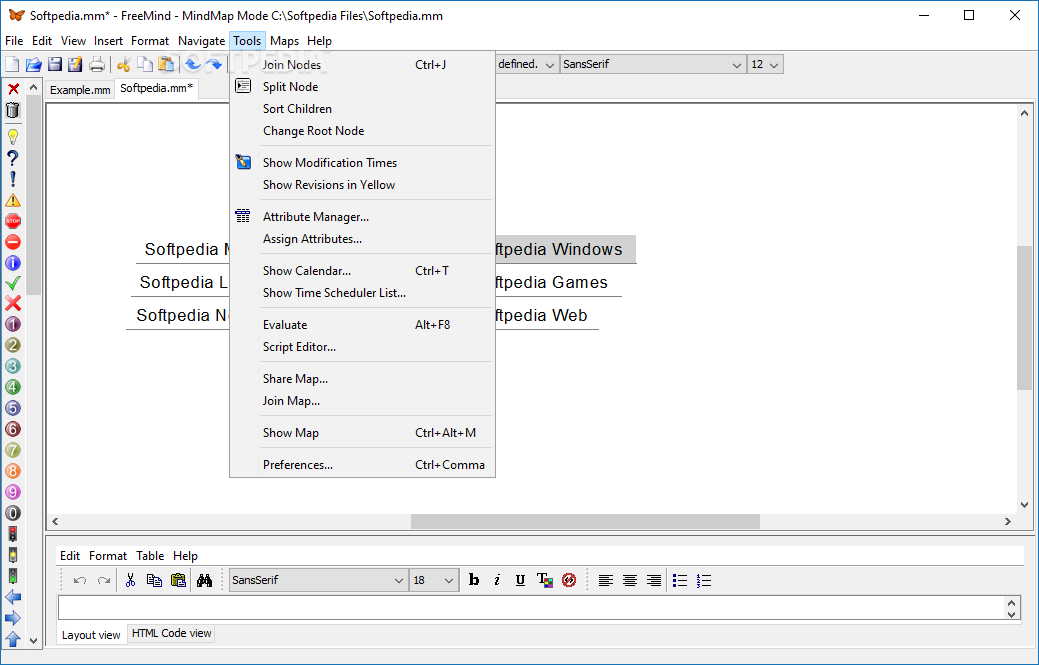Click the binoculars Find icon in note editor
This screenshot has width=1039, height=665.
204,580
